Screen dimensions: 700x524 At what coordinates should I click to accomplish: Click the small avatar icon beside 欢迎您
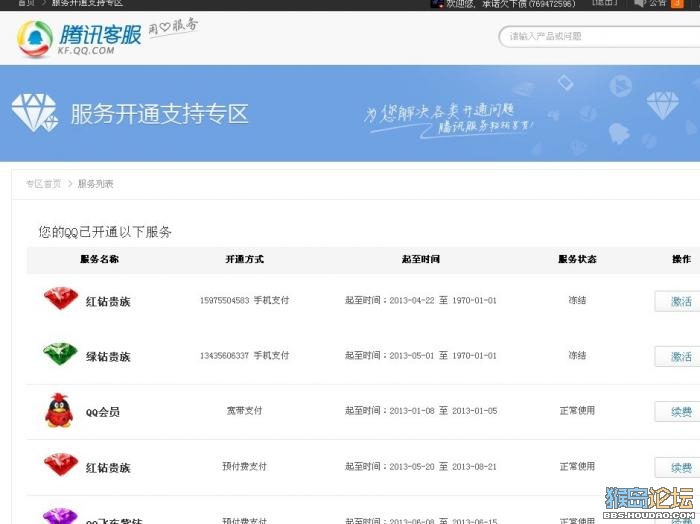pos(437,4)
